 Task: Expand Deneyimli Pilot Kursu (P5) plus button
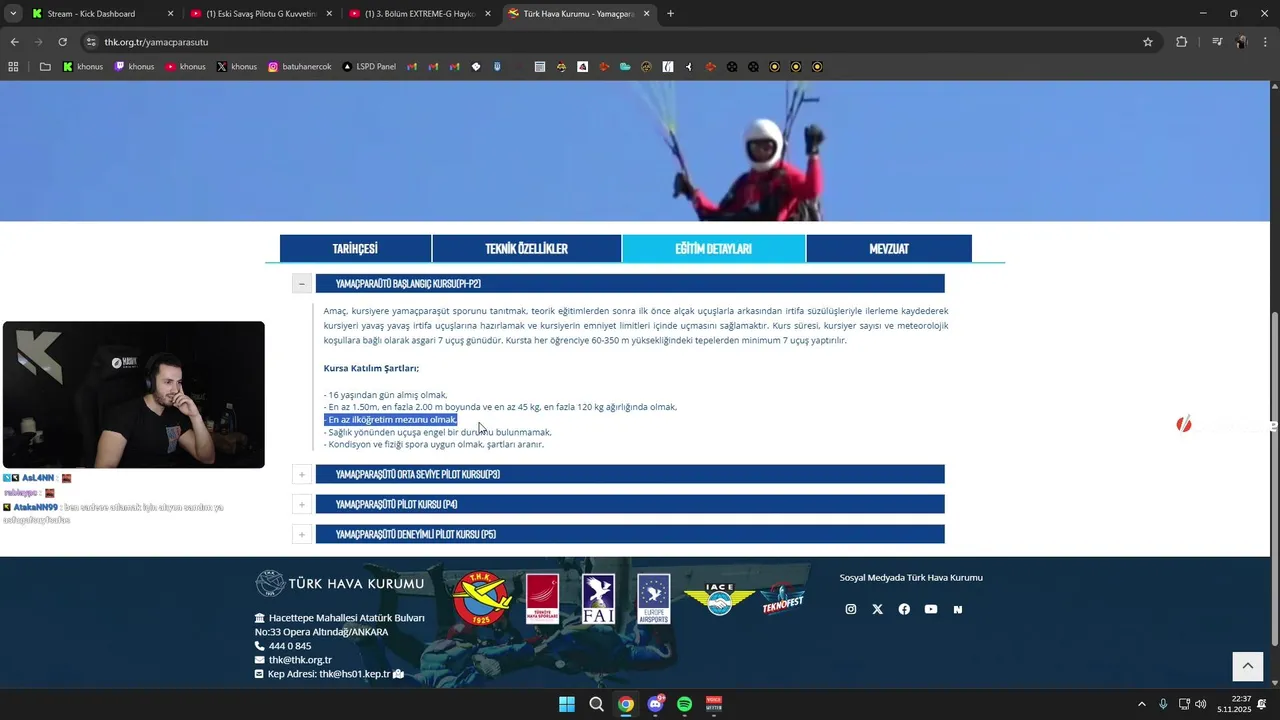click(x=302, y=534)
